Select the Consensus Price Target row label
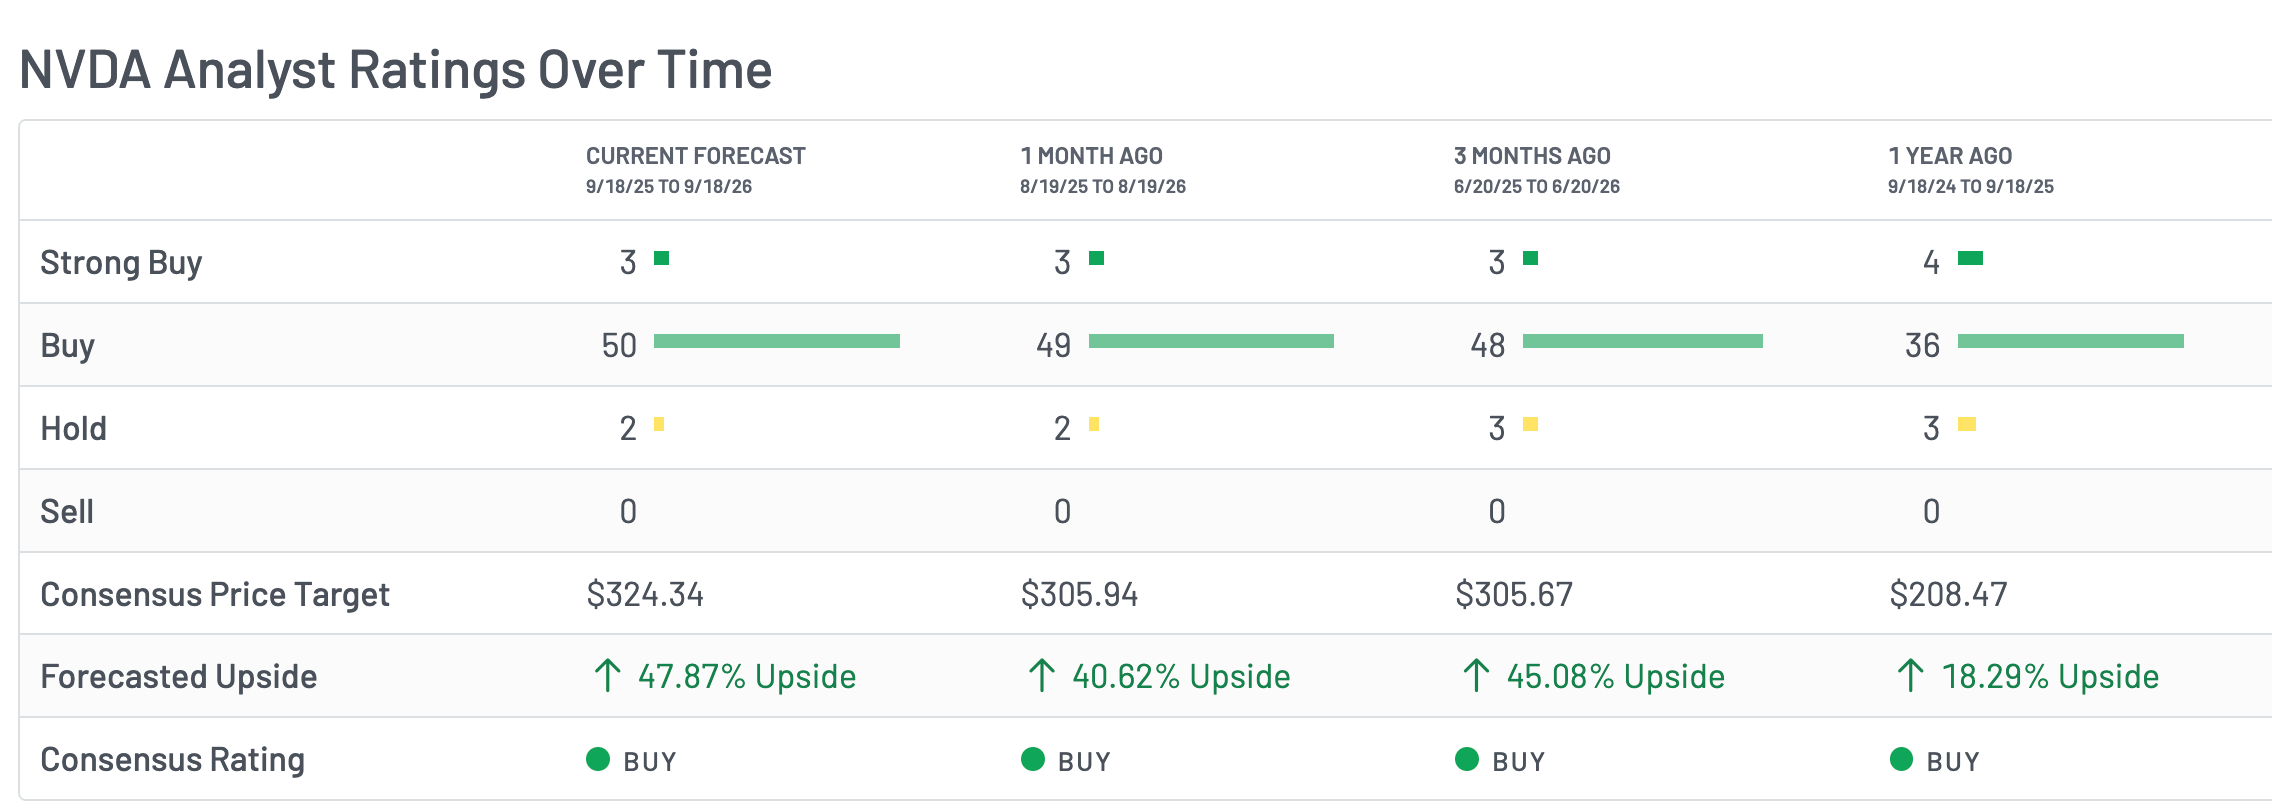This screenshot has height=808, width=2272. [x=215, y=594]
